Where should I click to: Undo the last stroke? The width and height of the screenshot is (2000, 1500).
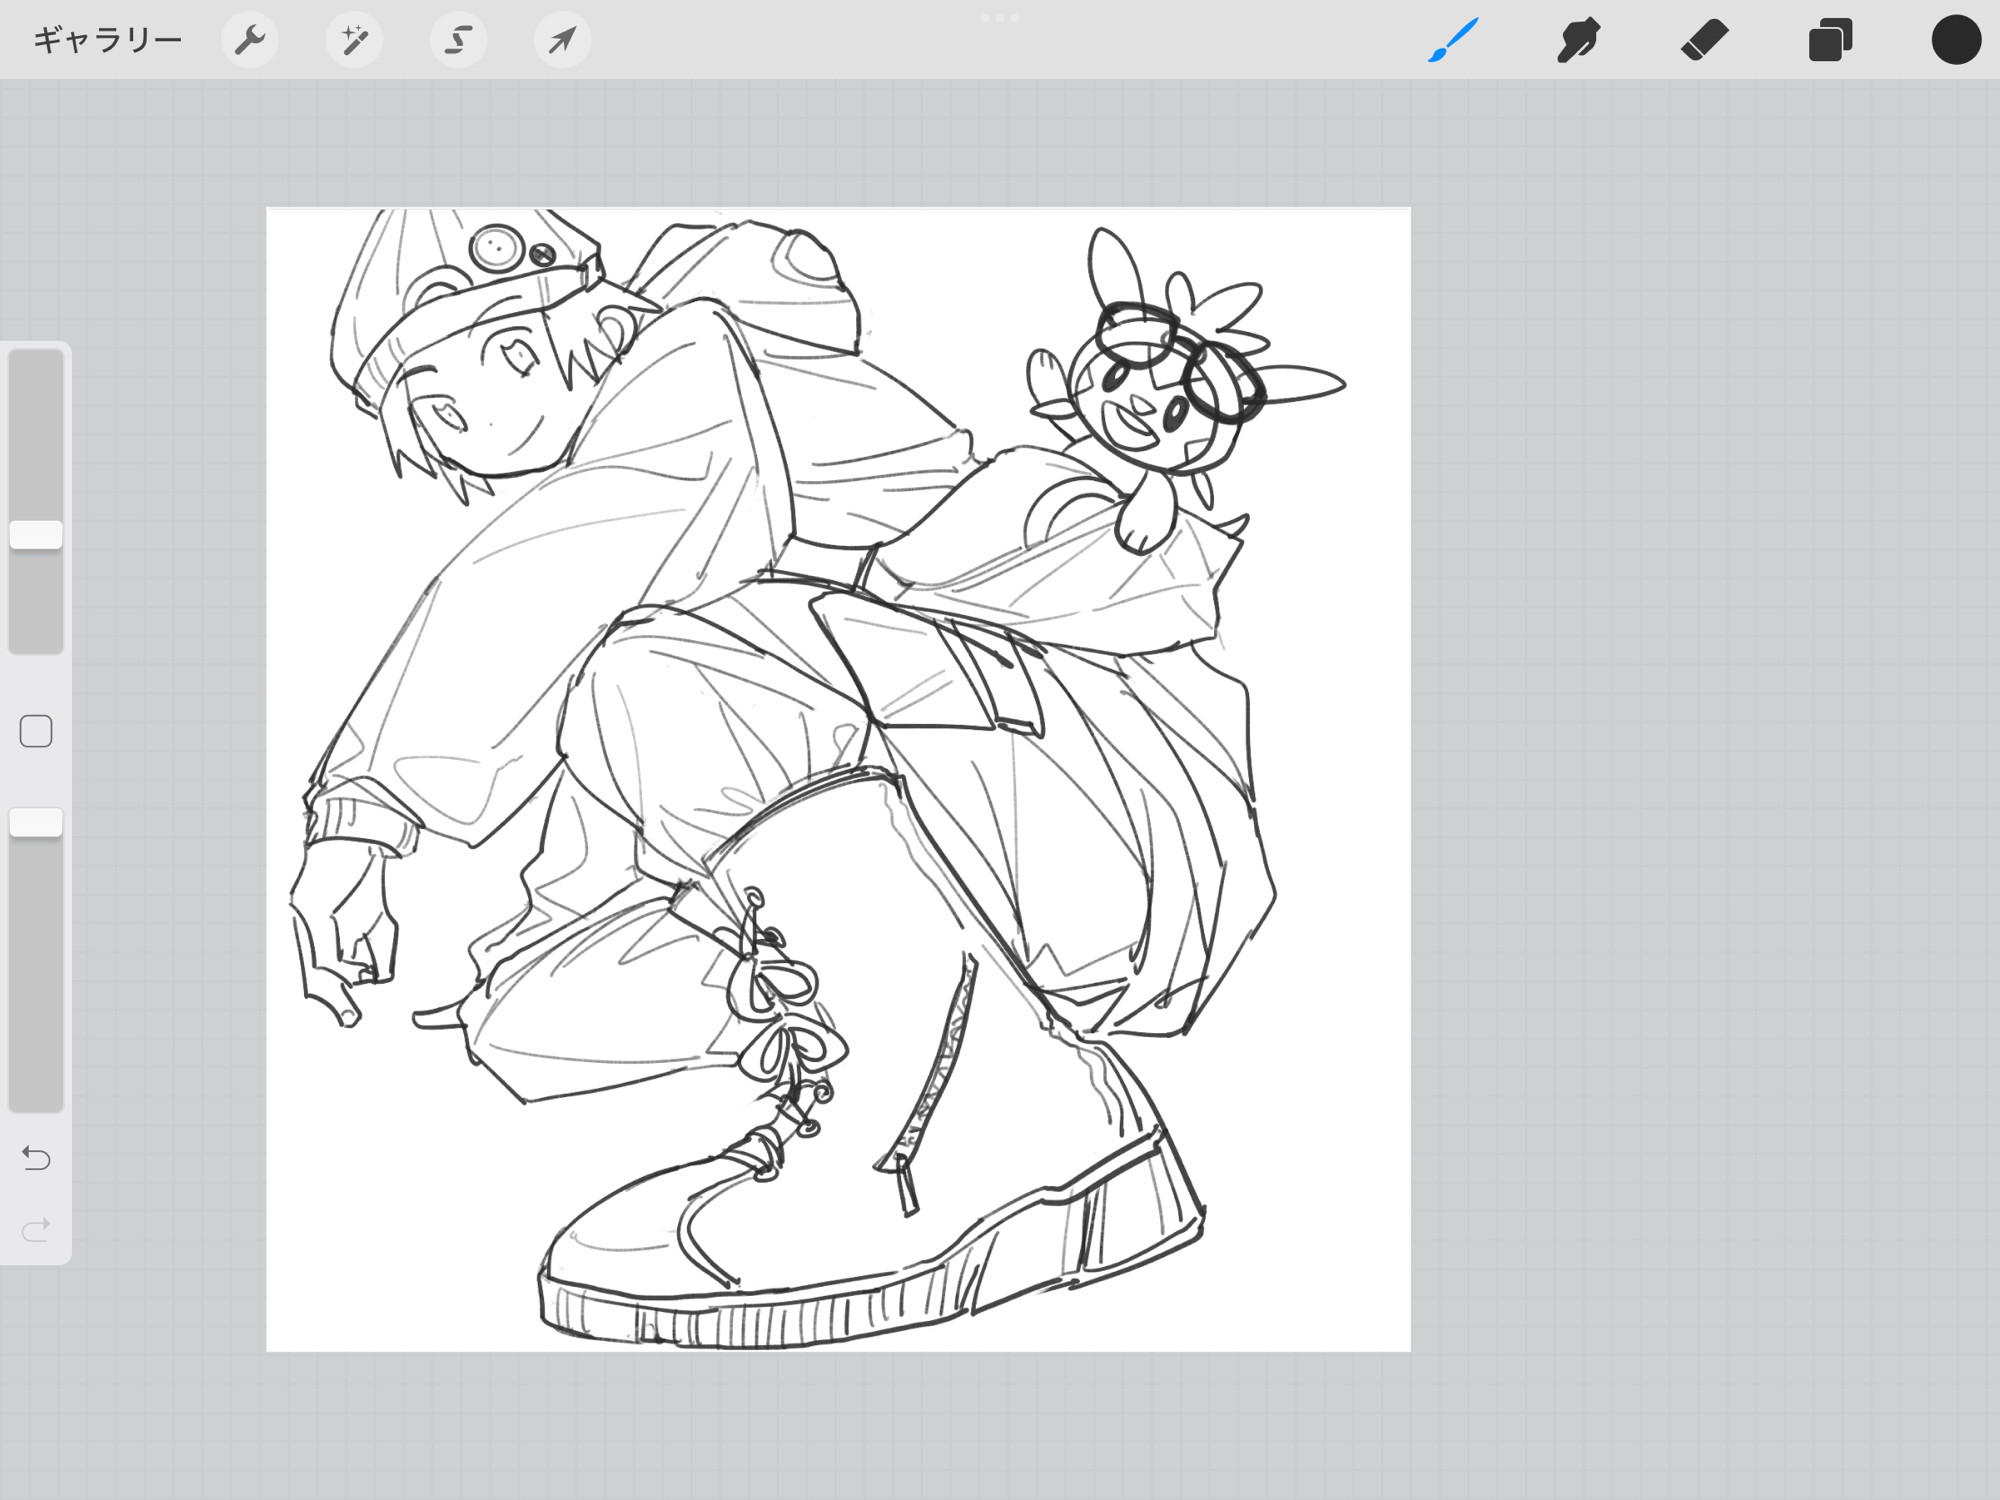pos(36,1158)
